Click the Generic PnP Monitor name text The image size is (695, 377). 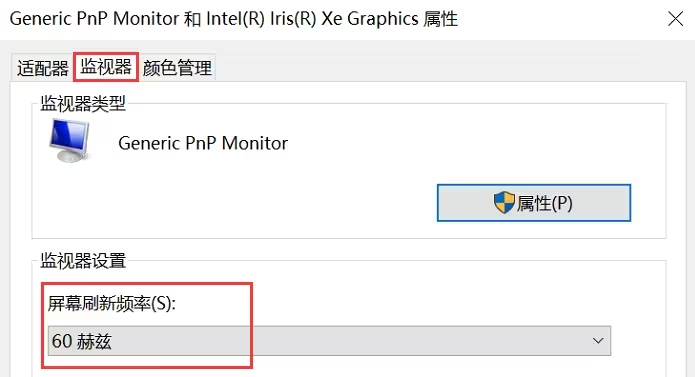203,143
